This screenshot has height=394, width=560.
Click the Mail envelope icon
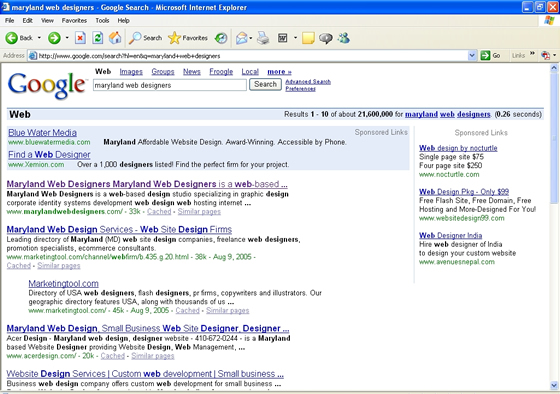click(242, 38)
